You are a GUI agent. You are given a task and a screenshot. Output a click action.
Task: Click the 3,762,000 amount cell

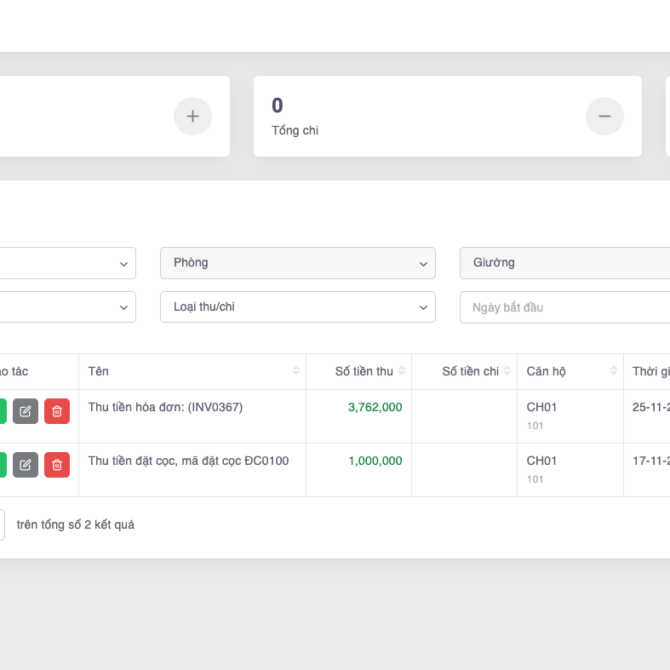click(375, 407)
